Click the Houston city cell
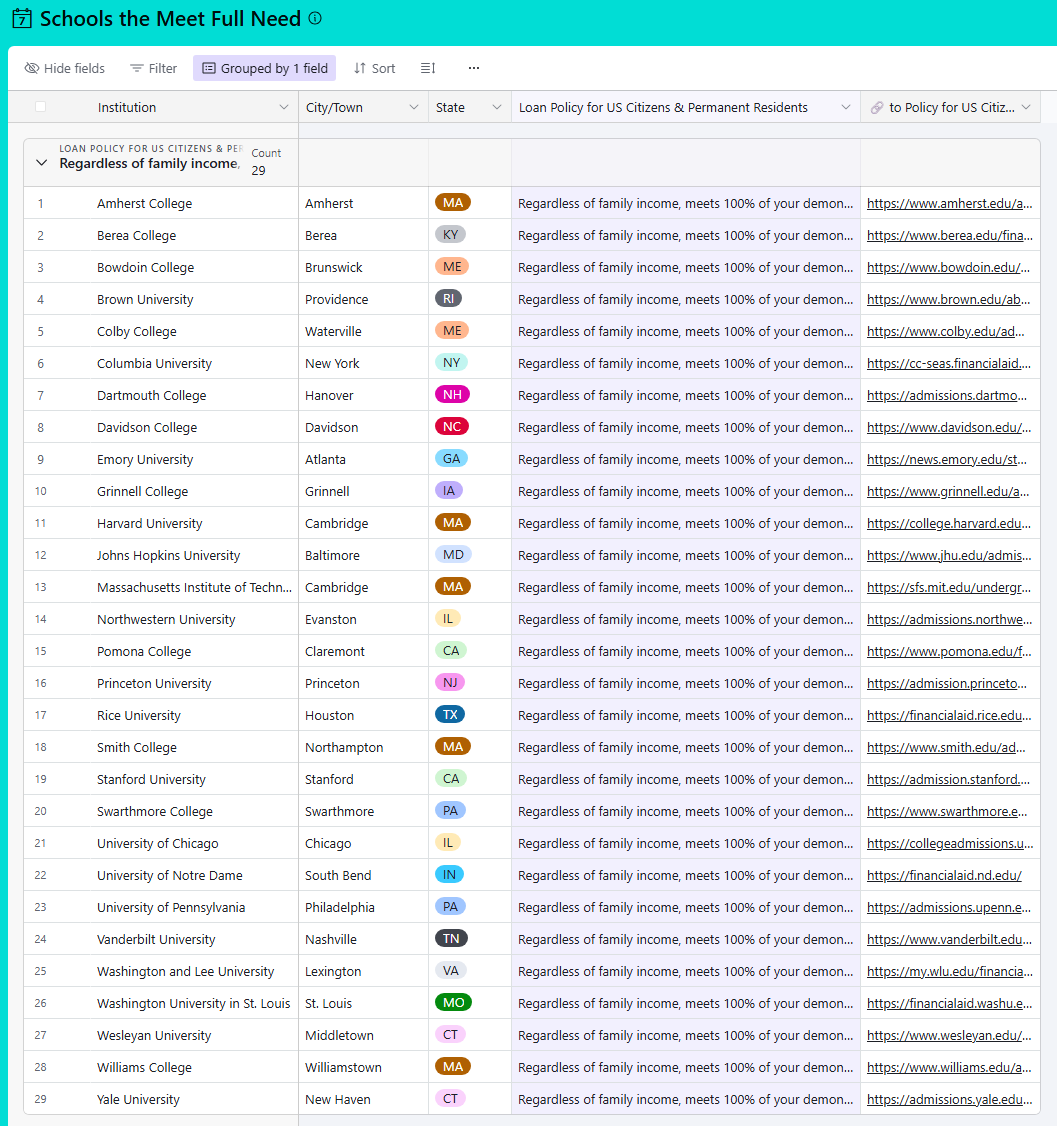 pos(363,715)
